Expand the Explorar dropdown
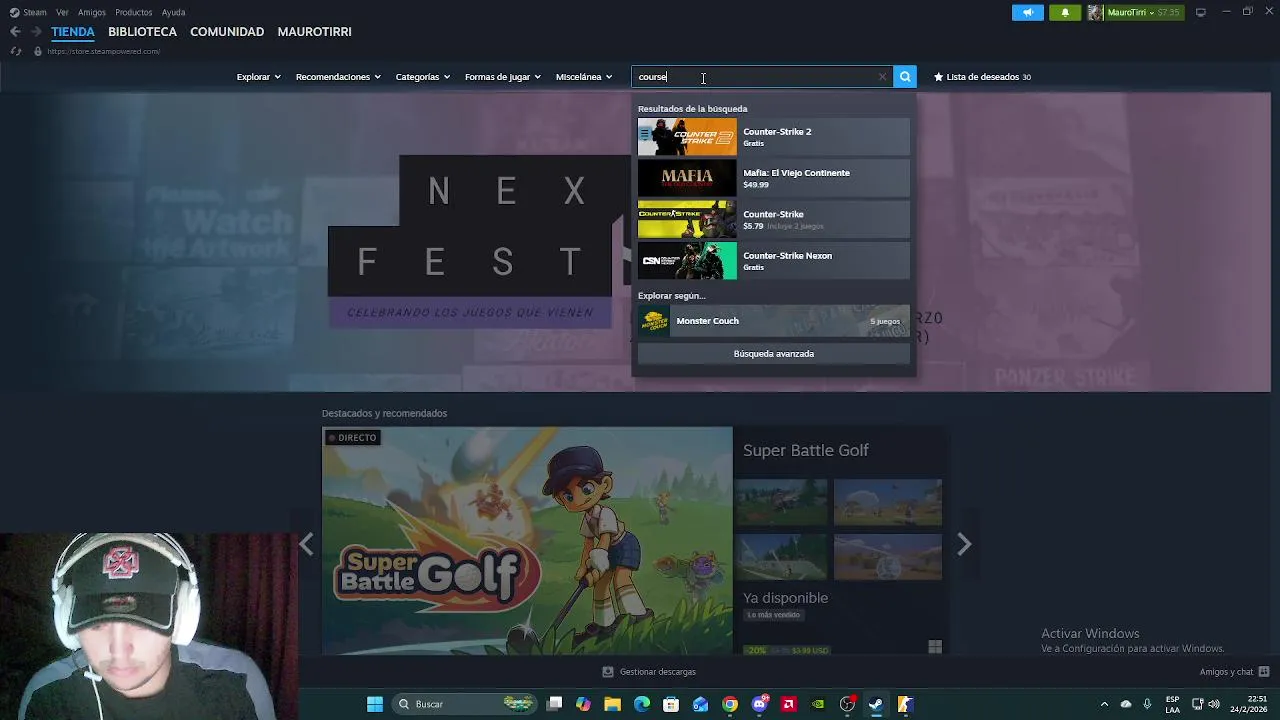1280x720 pixels. tap(258, 77)
